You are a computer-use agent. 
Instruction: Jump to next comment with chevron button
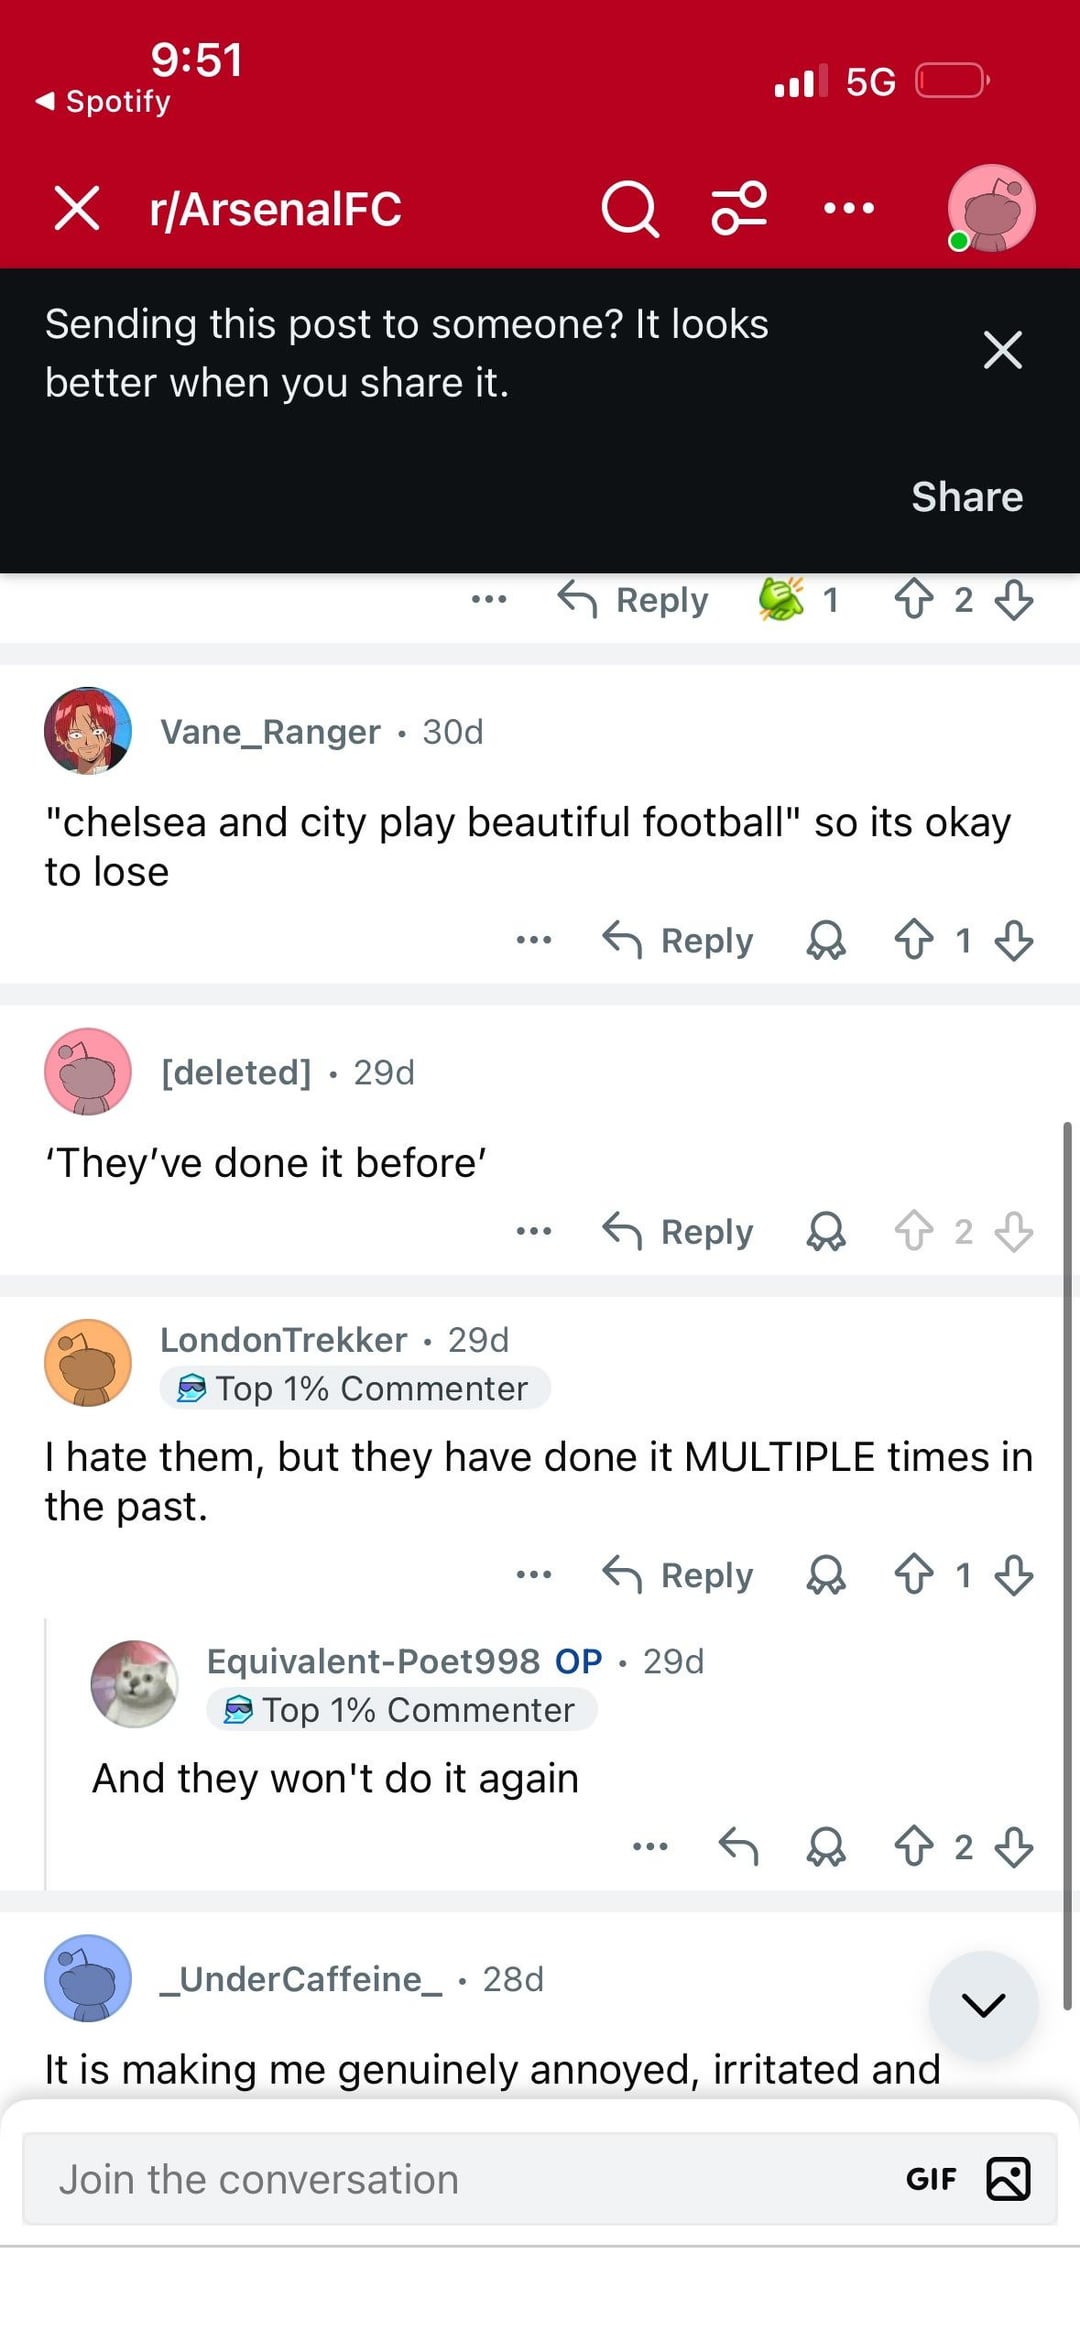coord(983,2004)
